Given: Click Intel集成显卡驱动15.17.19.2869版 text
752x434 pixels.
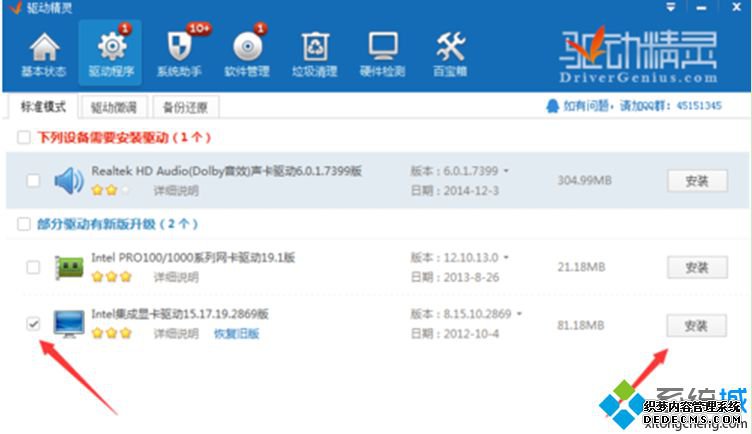Looking at the screenshot, I should pos(180,314).
